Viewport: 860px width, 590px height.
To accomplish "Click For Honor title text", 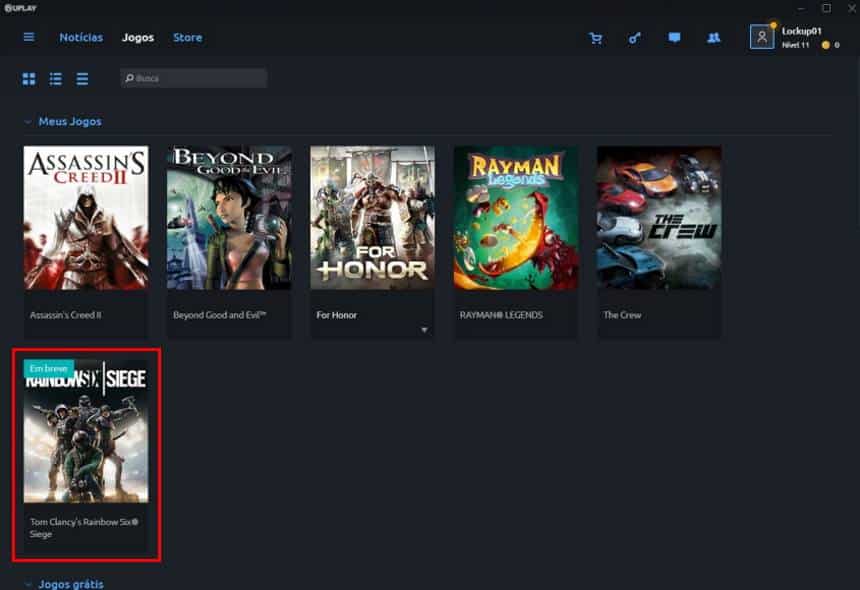I will (336, 315).
